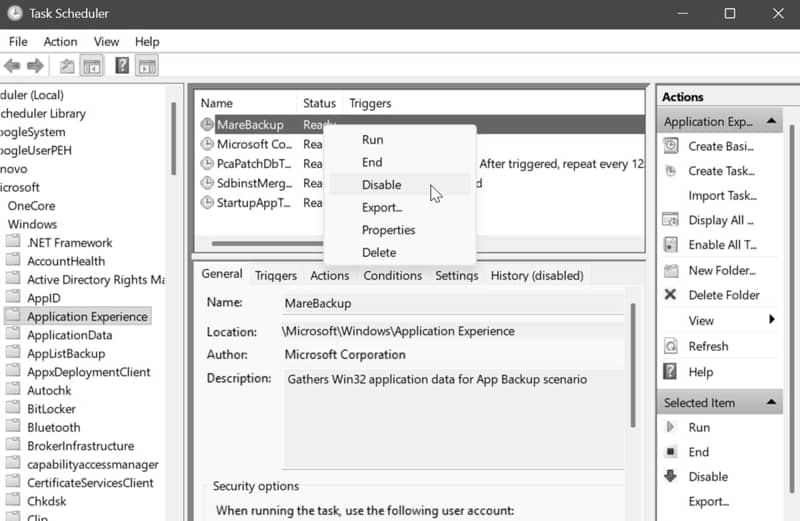The height and width of the screenshot is (521, 800).
Task: Toggle the Show/Hide Action Pane icon
Action: [x=147, y=66]
